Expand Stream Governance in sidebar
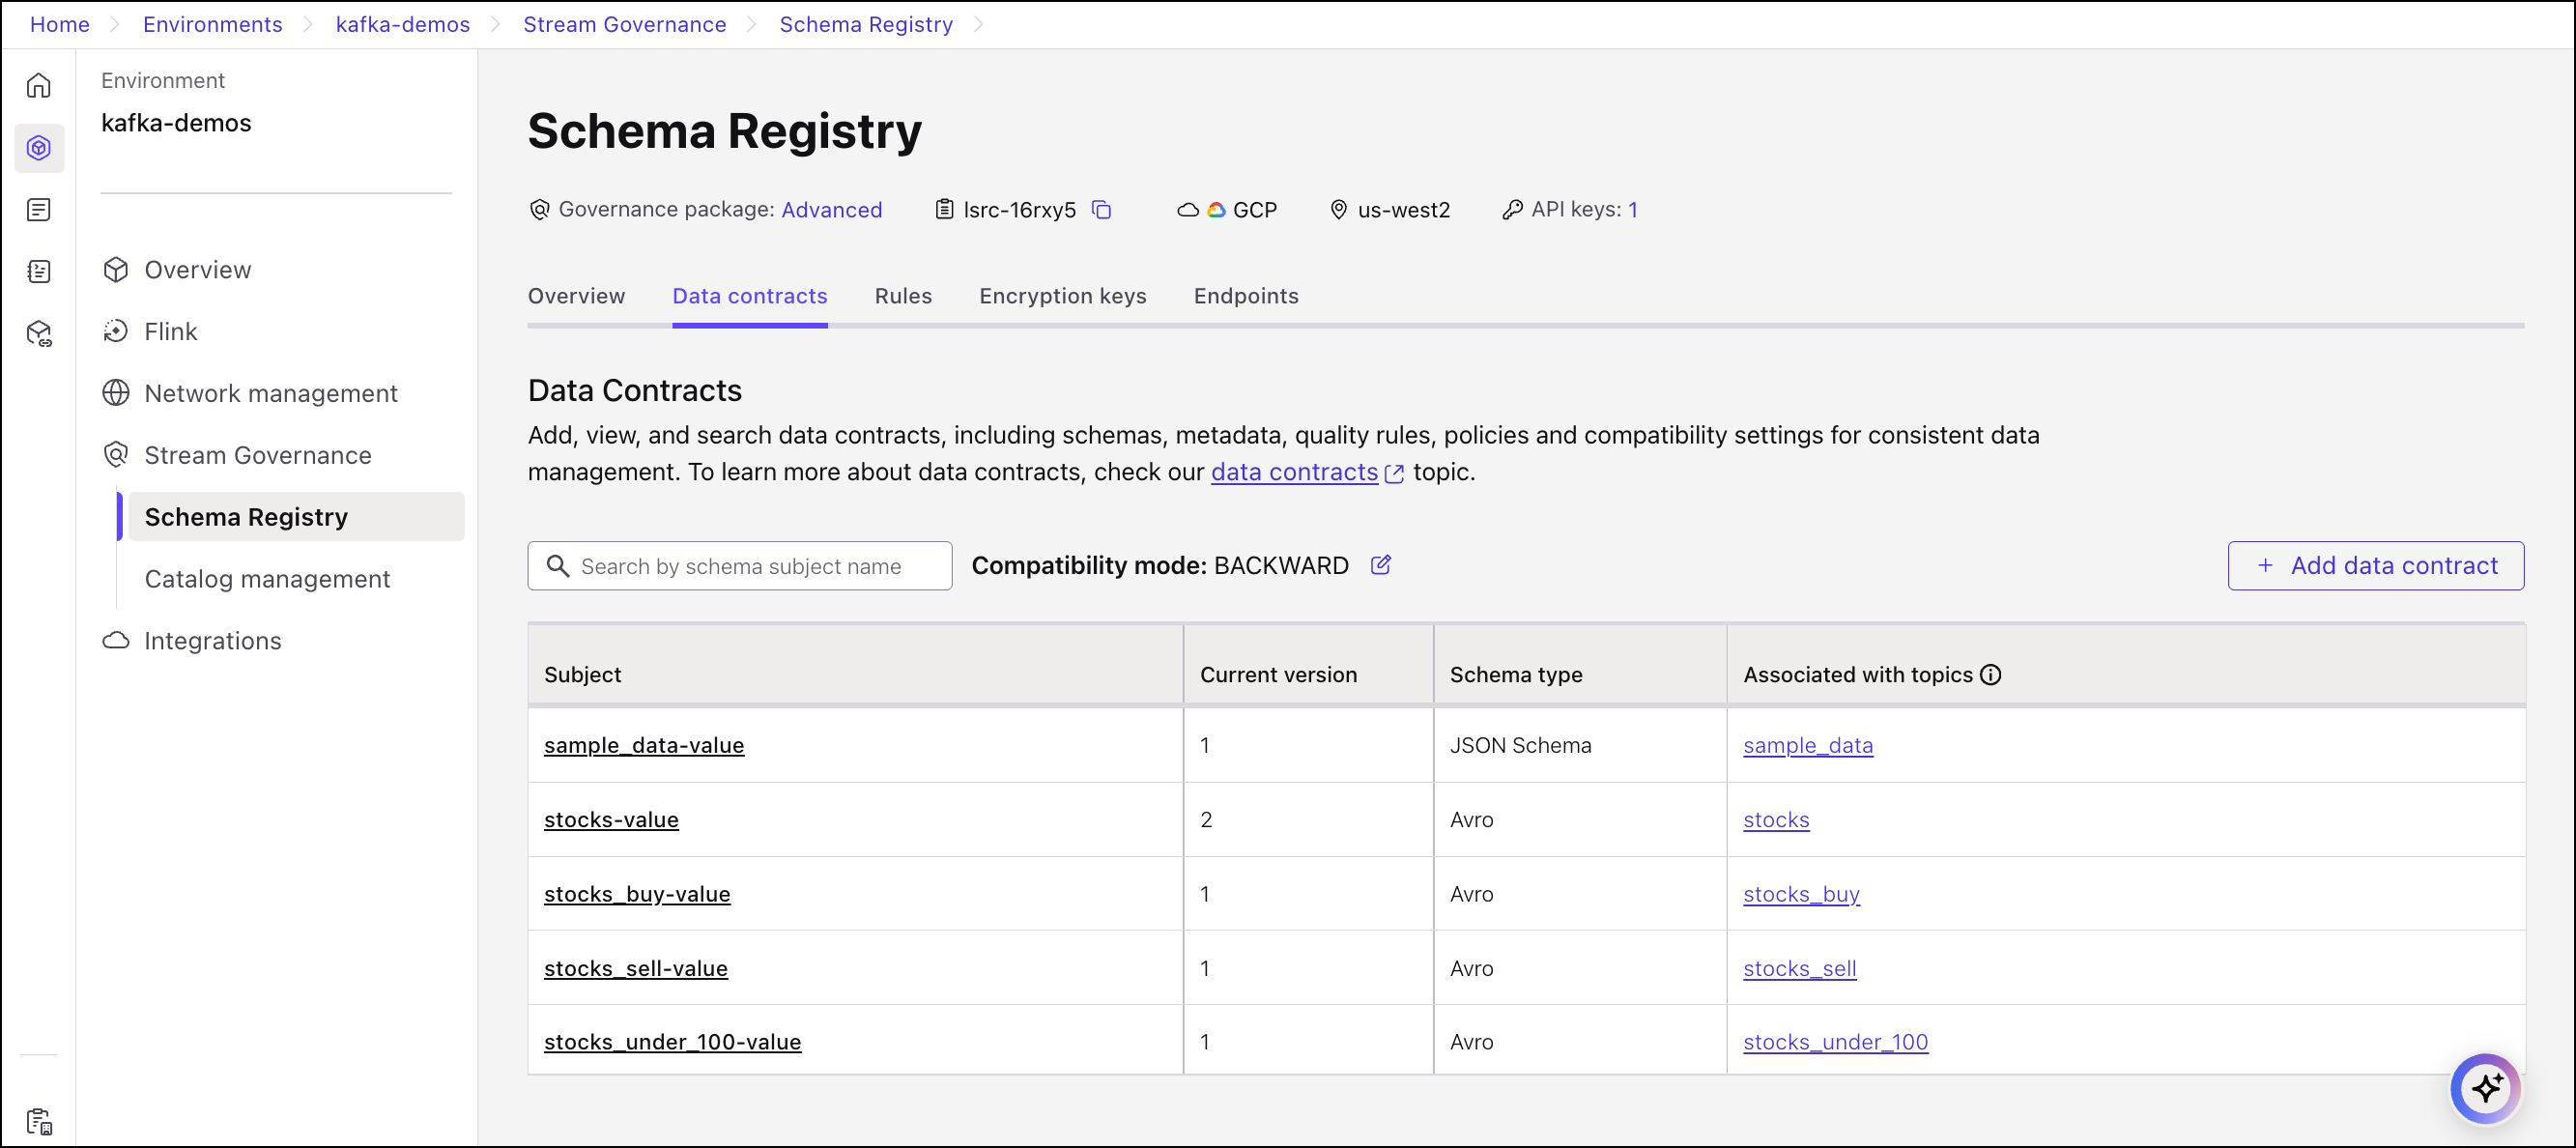The width and height of the screenshot is (2576, 1148). coord(257,456)
